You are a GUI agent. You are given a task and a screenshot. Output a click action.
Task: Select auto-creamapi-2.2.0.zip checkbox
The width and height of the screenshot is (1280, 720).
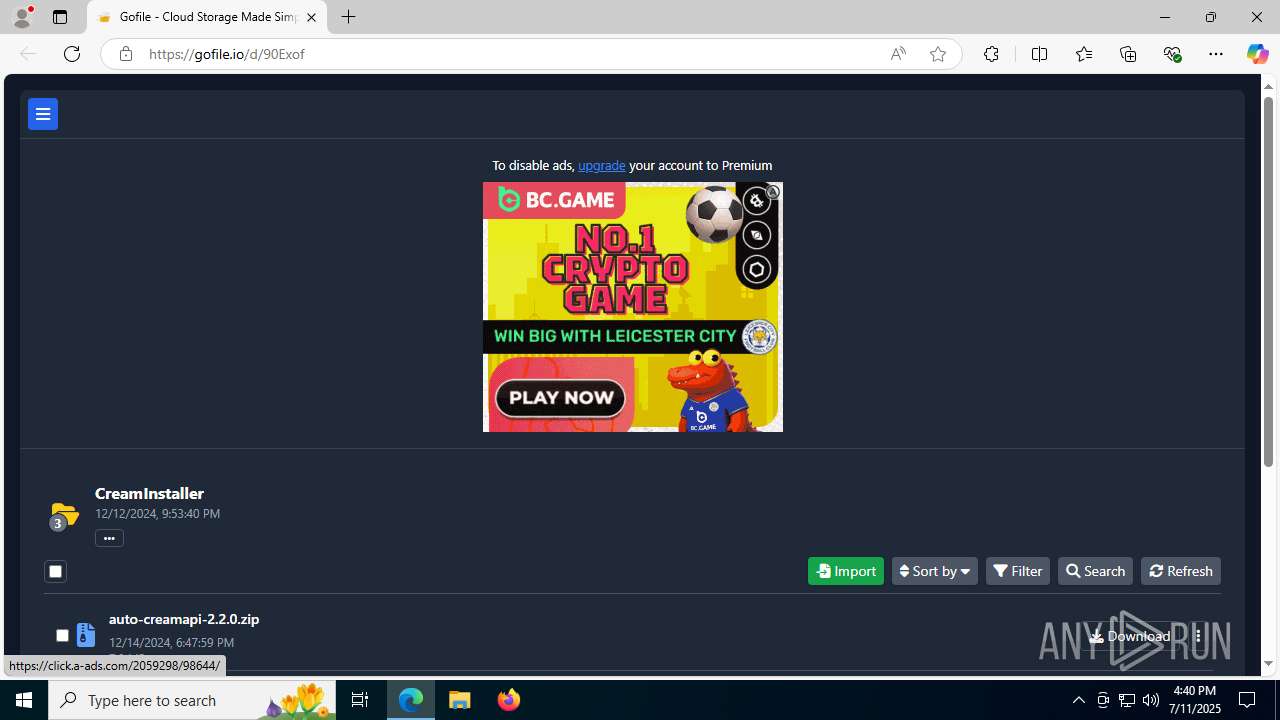pyautogui.click(x=62, y=635)
